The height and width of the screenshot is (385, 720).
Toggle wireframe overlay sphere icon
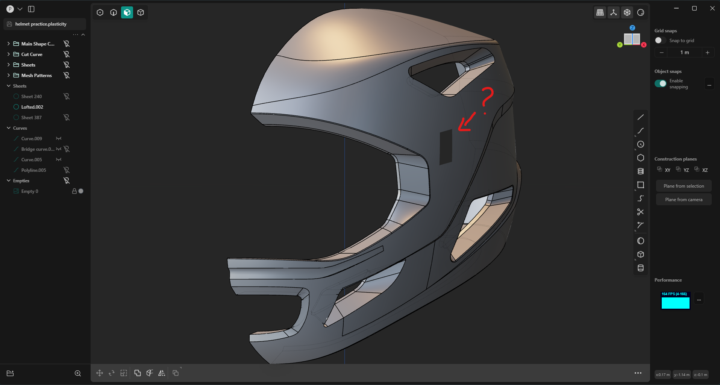627,13
